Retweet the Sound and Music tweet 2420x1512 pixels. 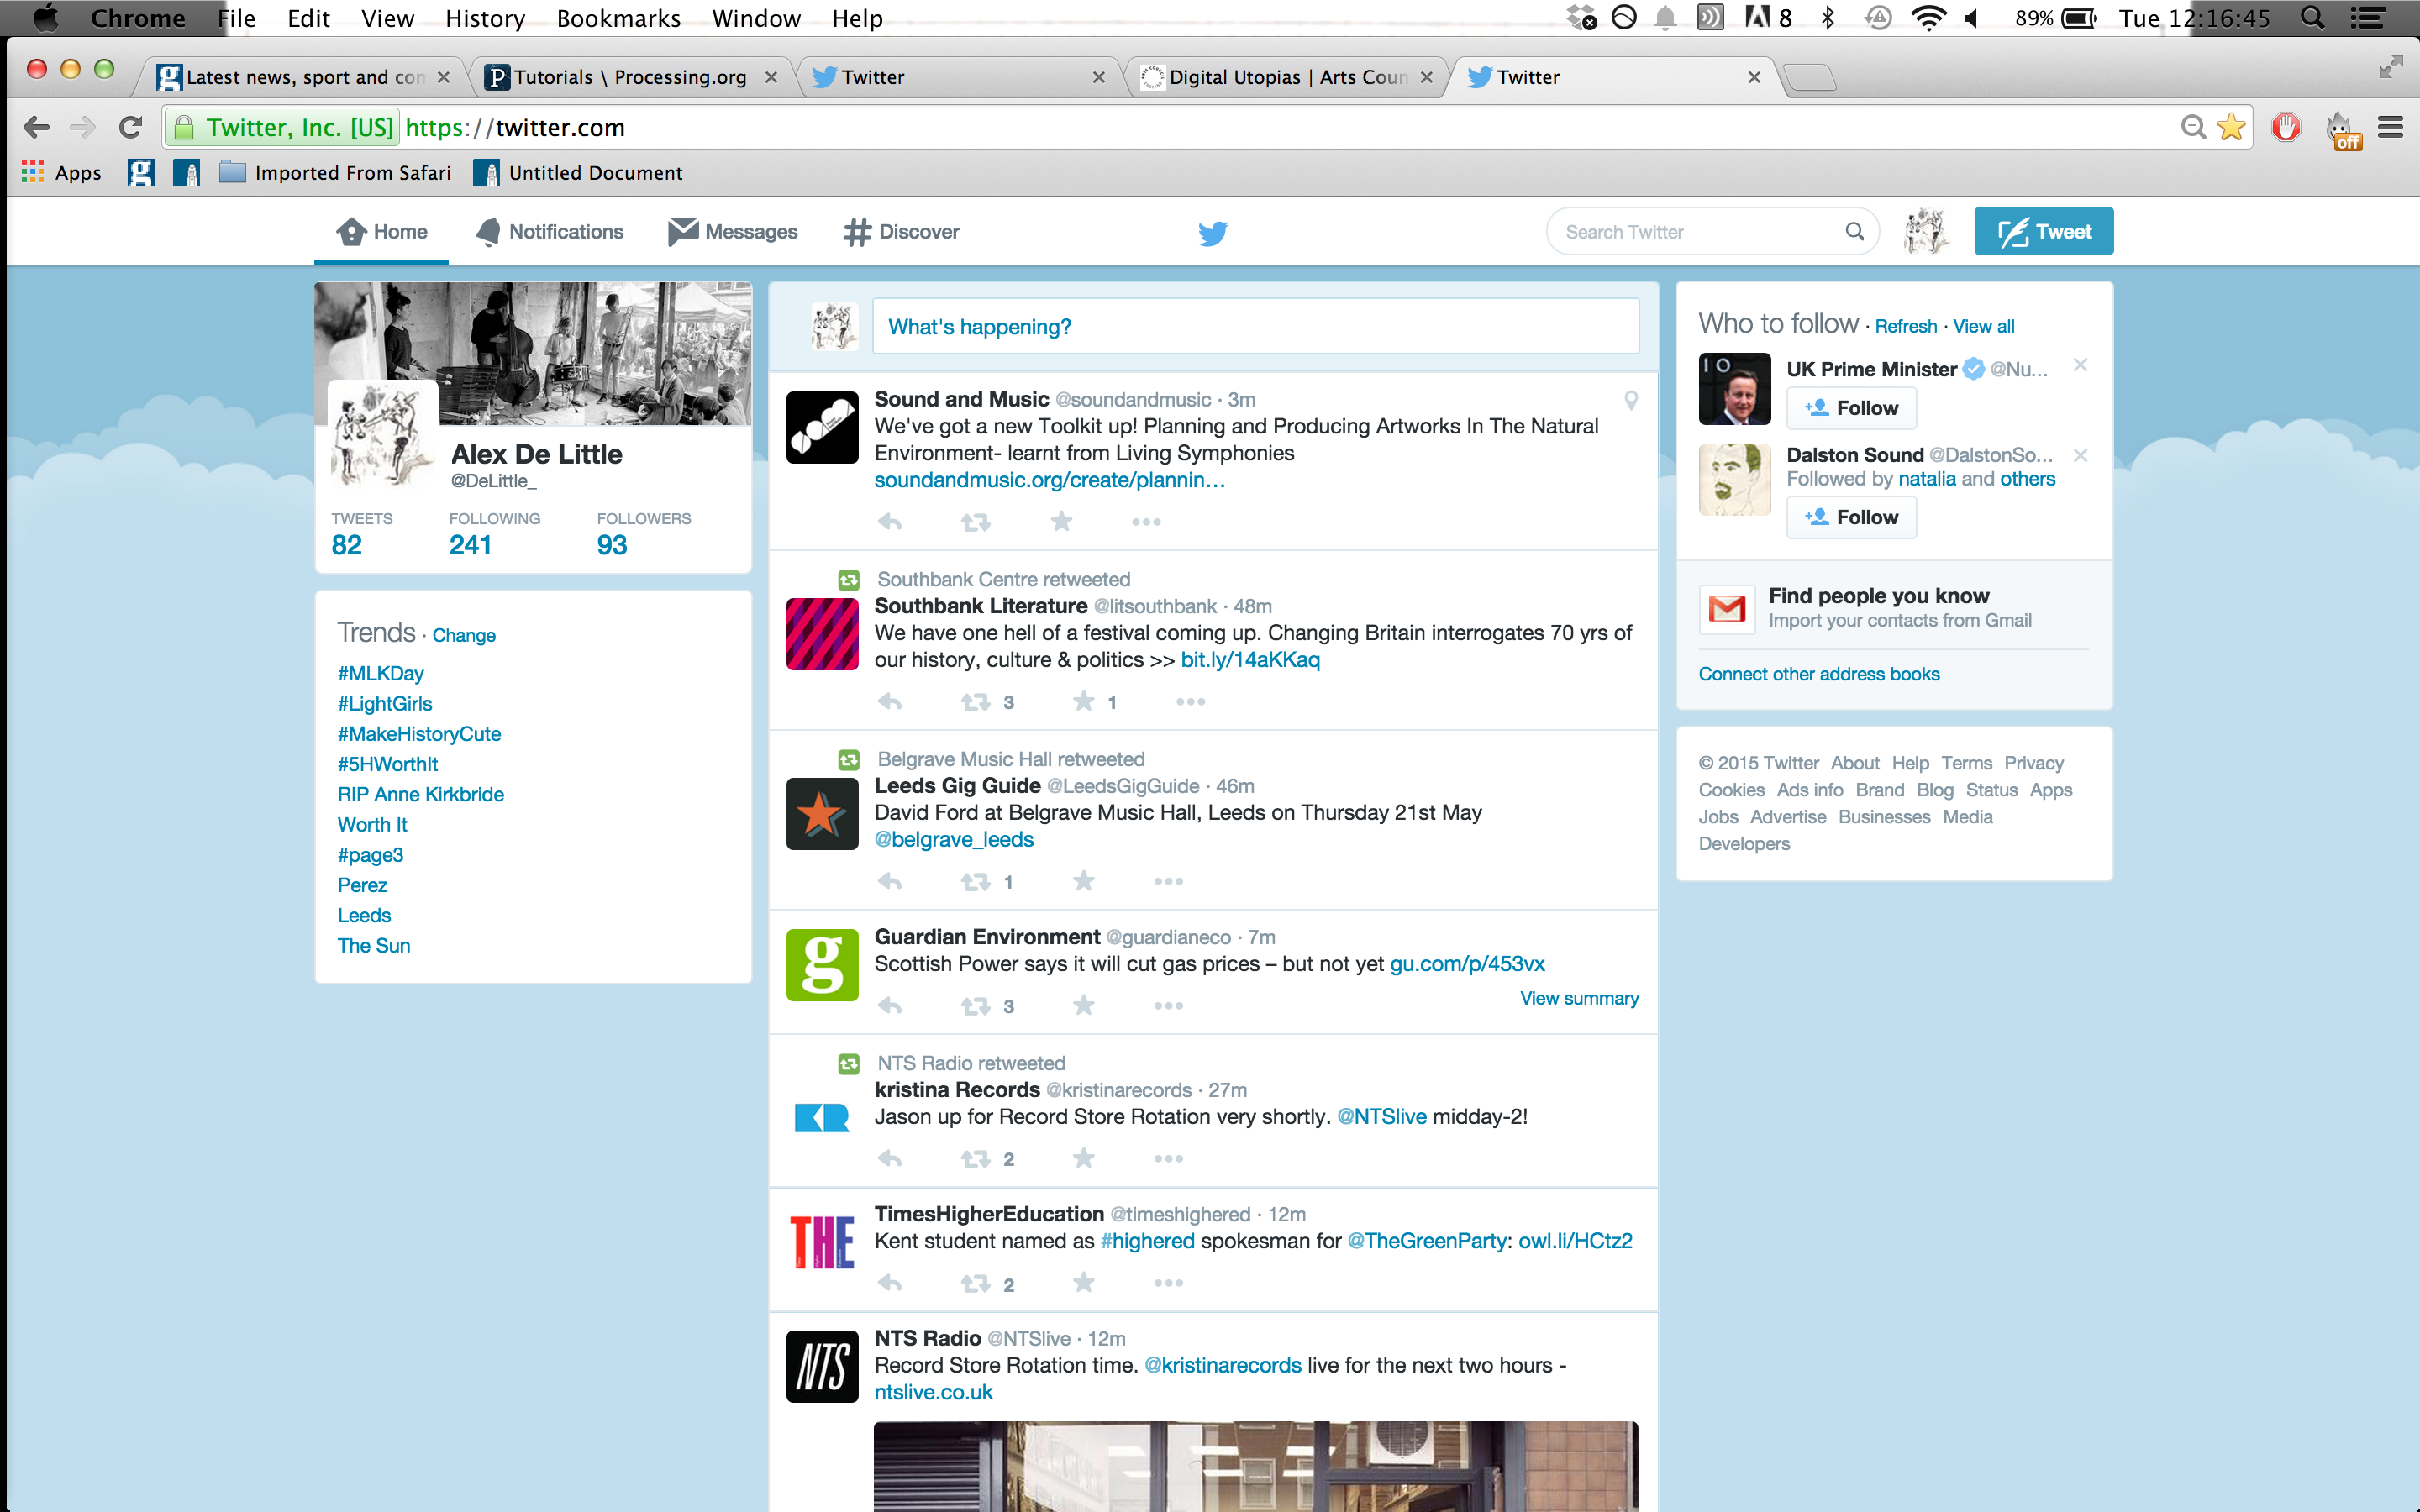tap(976, 521)
